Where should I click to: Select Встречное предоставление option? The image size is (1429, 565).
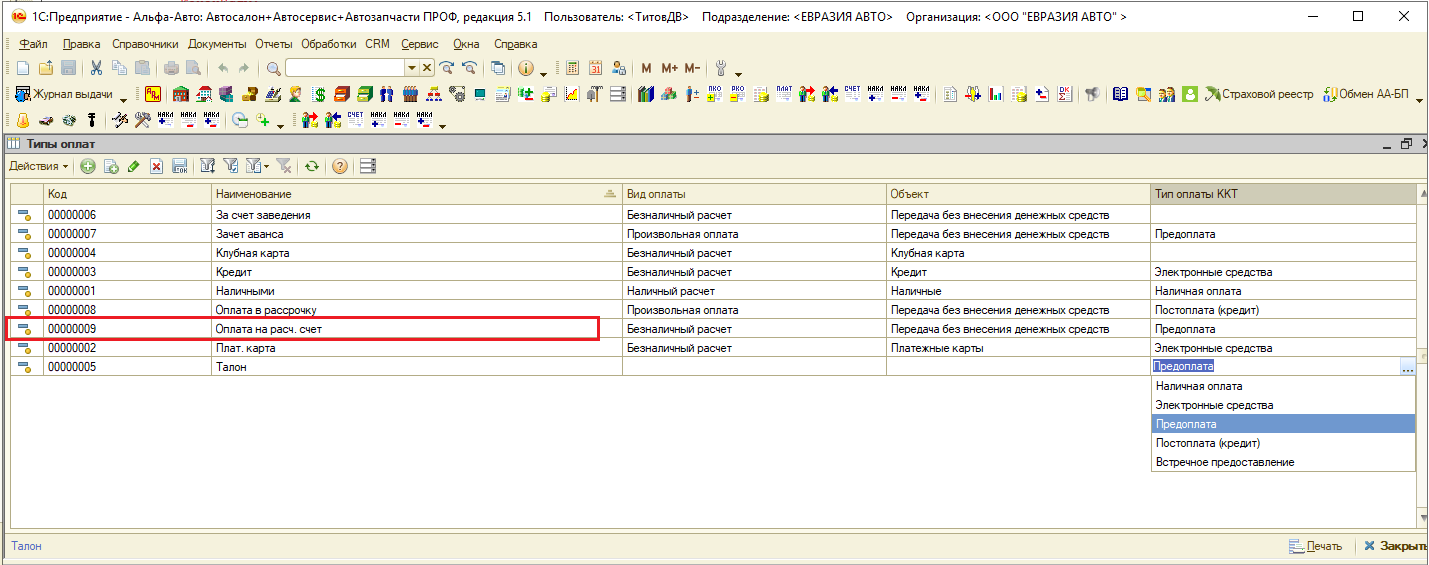pyautogui.click(x=1283, y=462)
